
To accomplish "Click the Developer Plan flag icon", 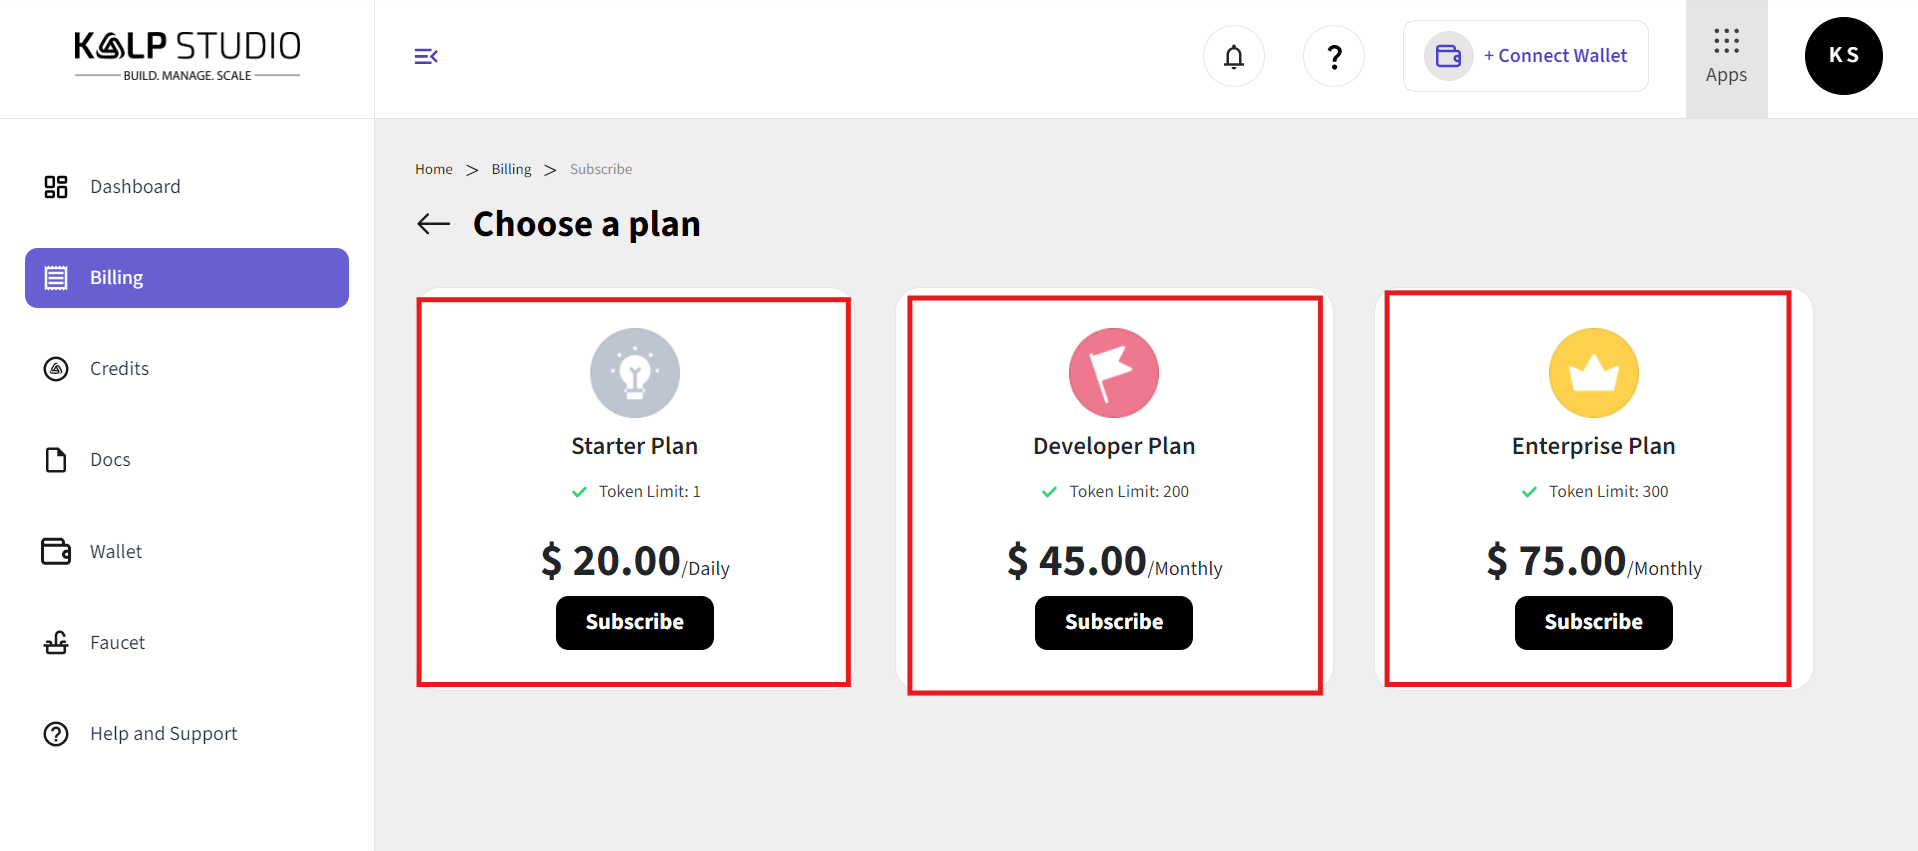I will click(1113, 373).
